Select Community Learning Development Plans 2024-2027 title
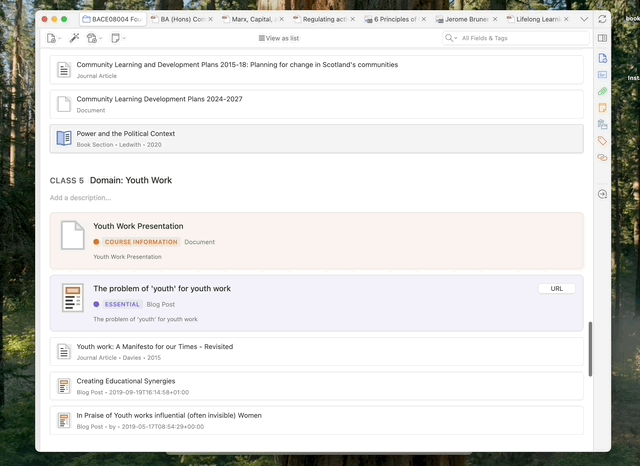The image size is (640, 466). point(160,99)
